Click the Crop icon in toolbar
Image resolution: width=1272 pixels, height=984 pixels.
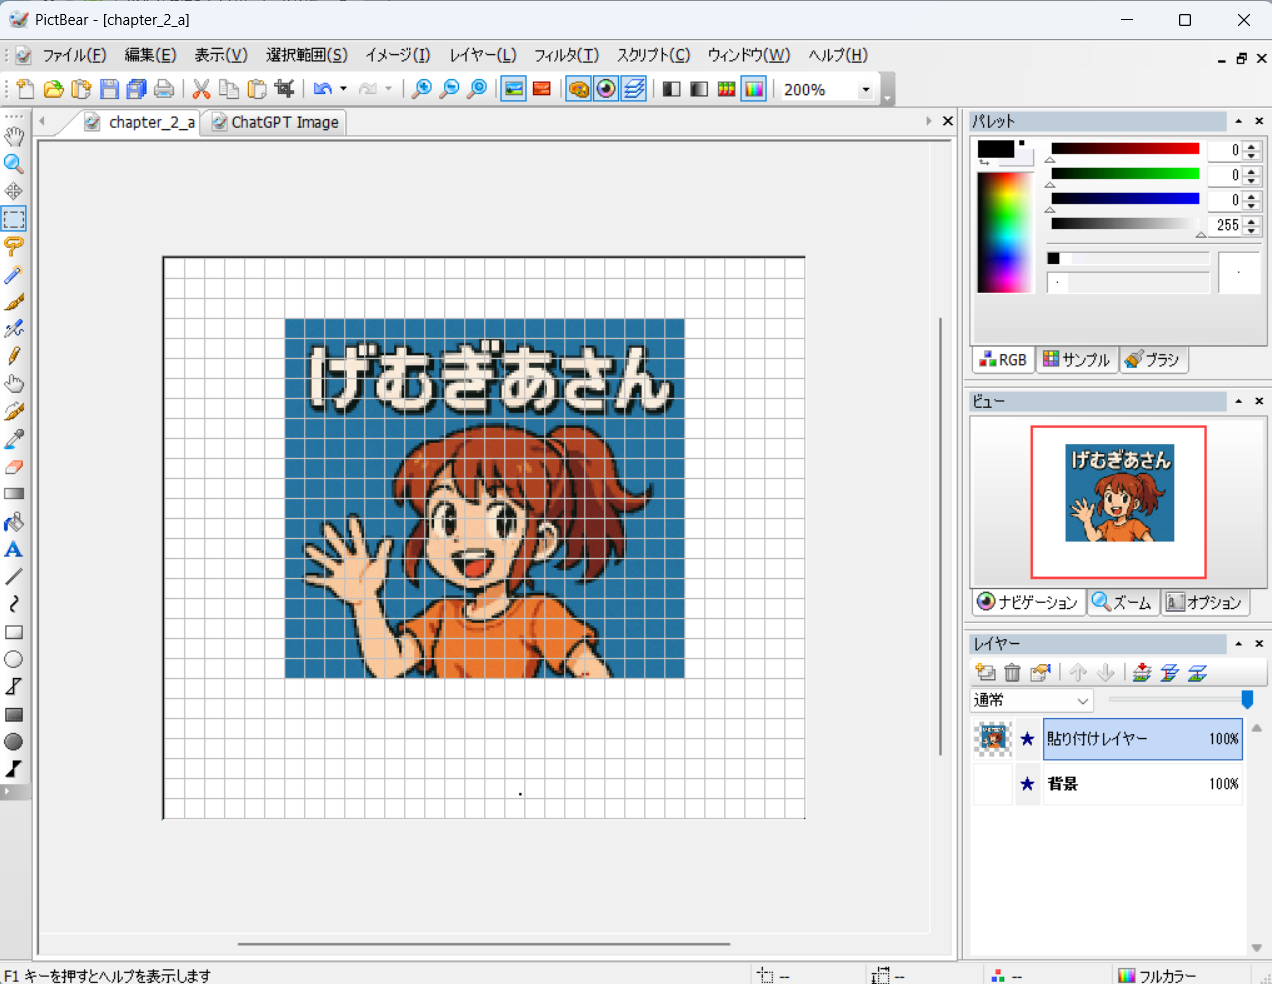tap(285, 89)
